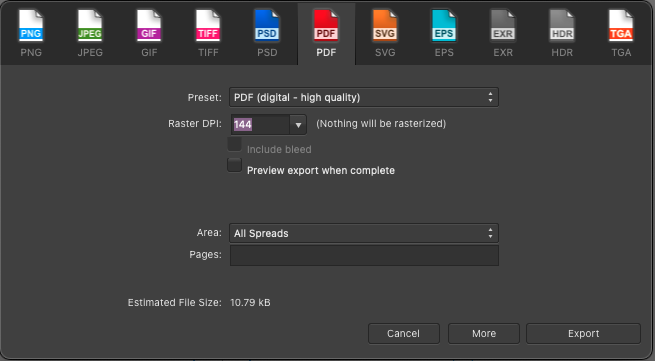Cancel the export dialog

click(404, 333)
